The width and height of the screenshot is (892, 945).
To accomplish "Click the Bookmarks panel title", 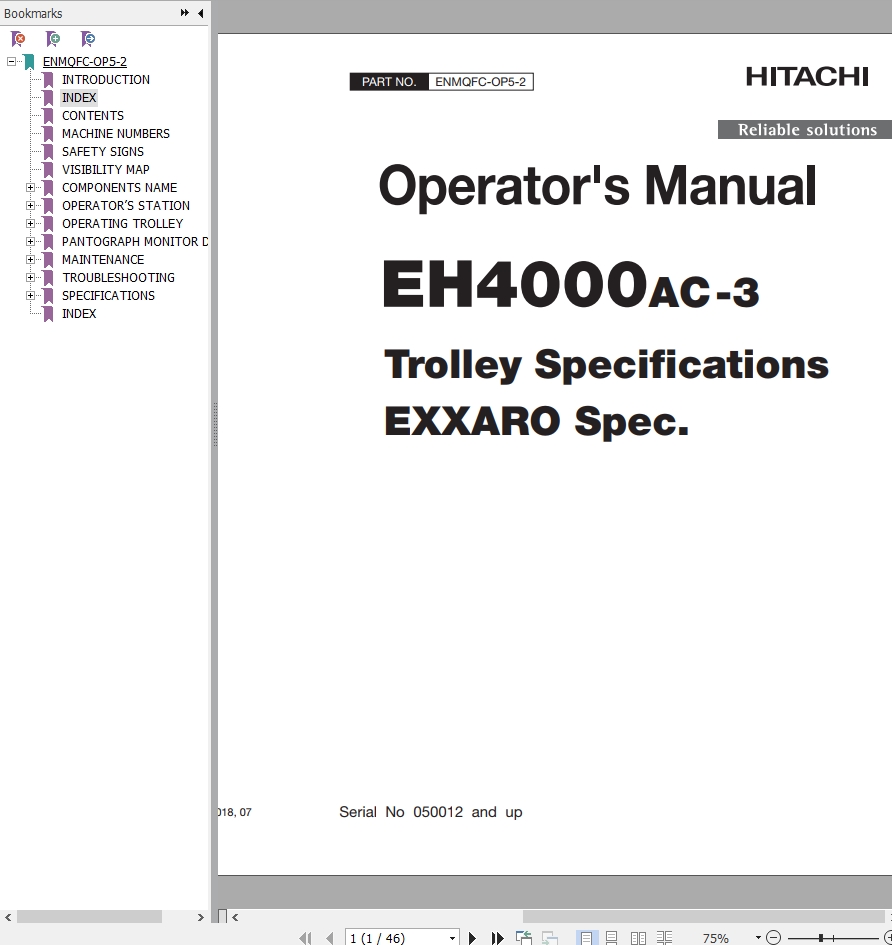I will click(x=33, y=13).
